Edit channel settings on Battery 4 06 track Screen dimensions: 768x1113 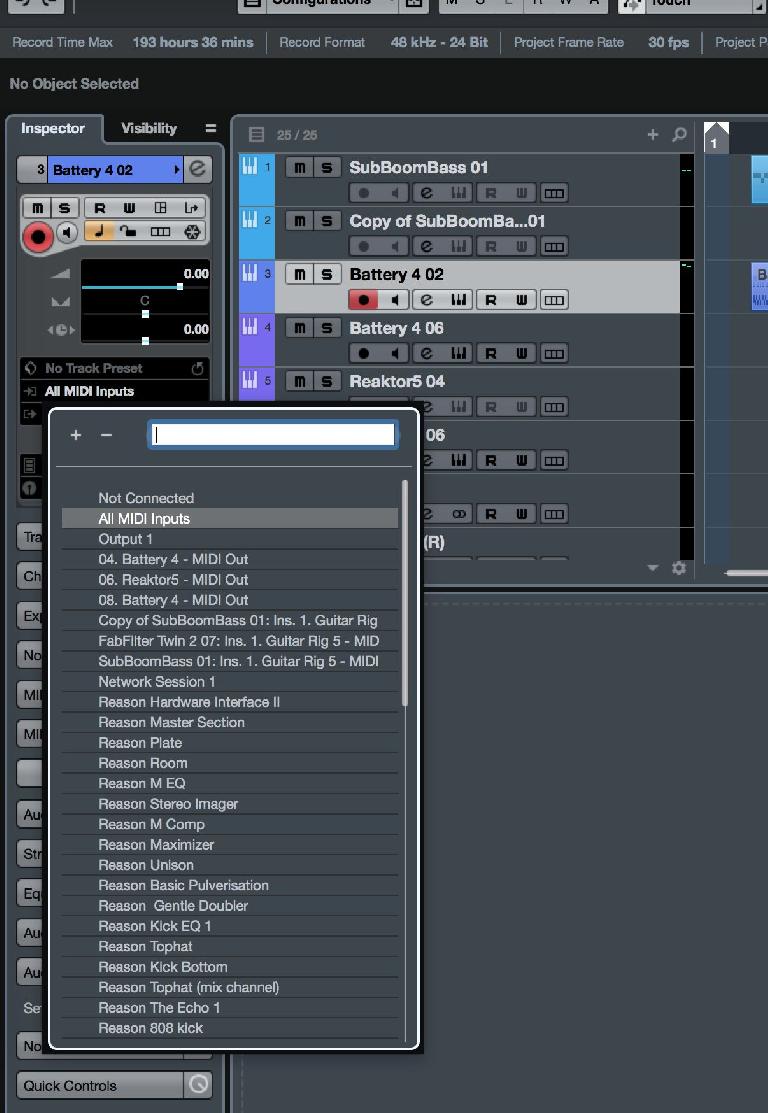pyautogui.click(x=426, y=353)
